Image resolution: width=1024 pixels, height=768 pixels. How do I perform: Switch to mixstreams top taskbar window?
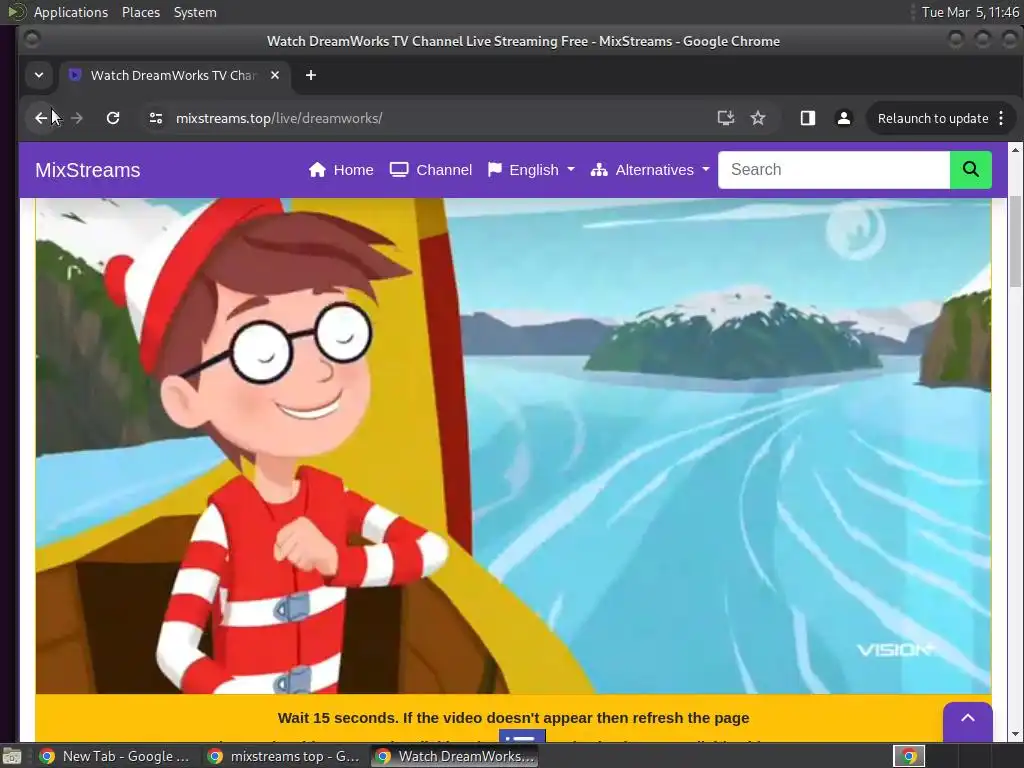pos(283,756)
